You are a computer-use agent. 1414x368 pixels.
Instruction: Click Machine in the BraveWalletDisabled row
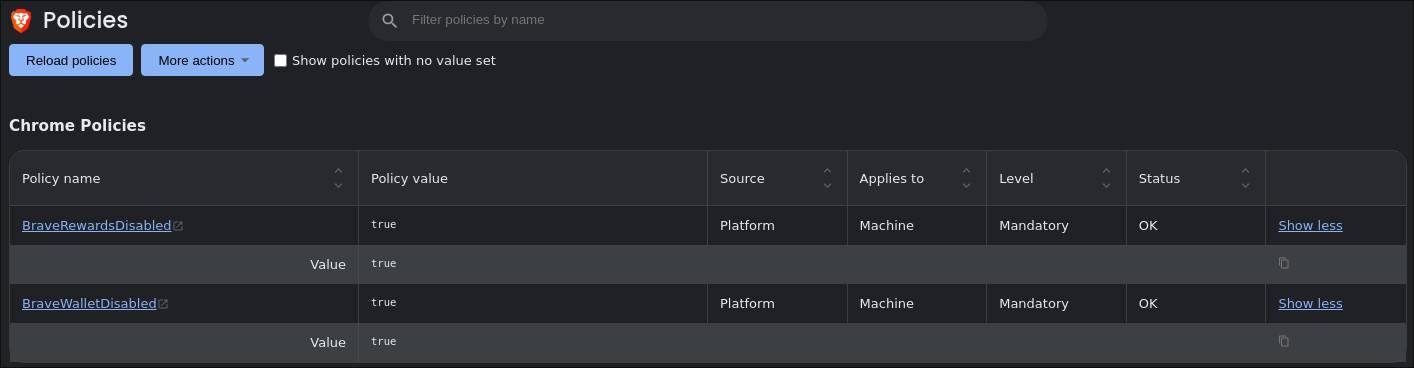coord(886,304)
